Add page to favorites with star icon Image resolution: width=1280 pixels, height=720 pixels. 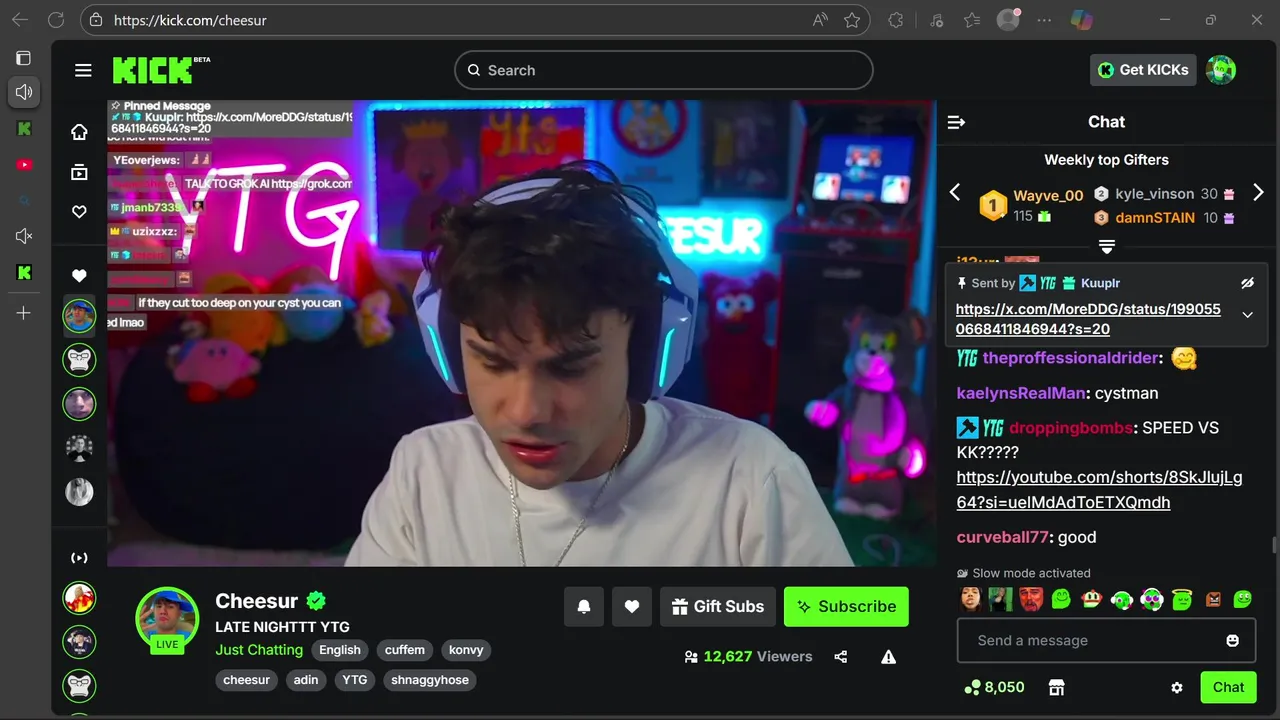coord(852,20)
